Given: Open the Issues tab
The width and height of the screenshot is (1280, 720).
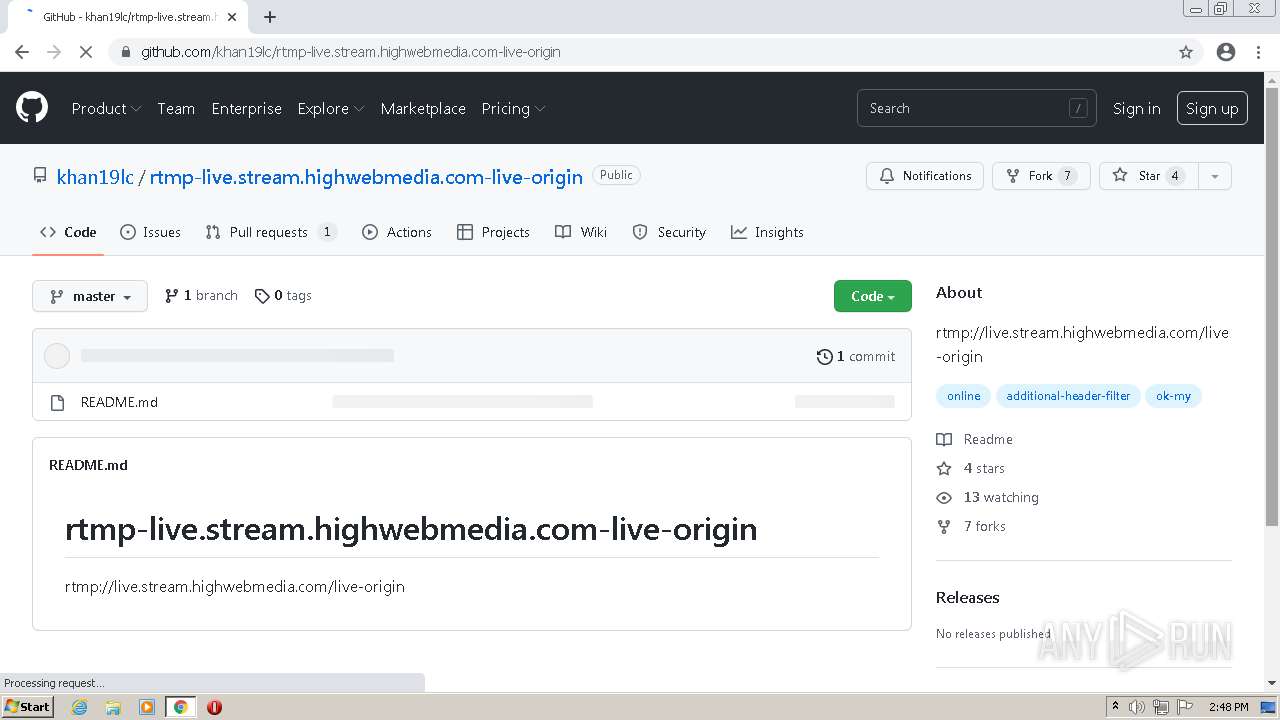Looking at the screenshot, I should pyautogui.click(x=150, y=232).
